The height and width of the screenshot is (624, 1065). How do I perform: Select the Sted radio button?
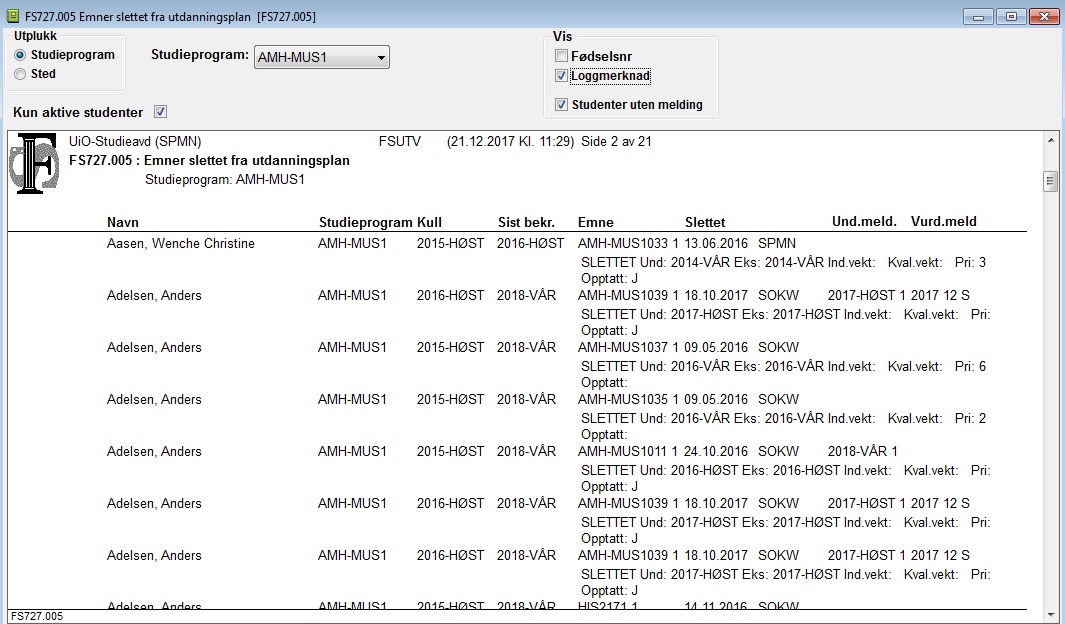20,74
